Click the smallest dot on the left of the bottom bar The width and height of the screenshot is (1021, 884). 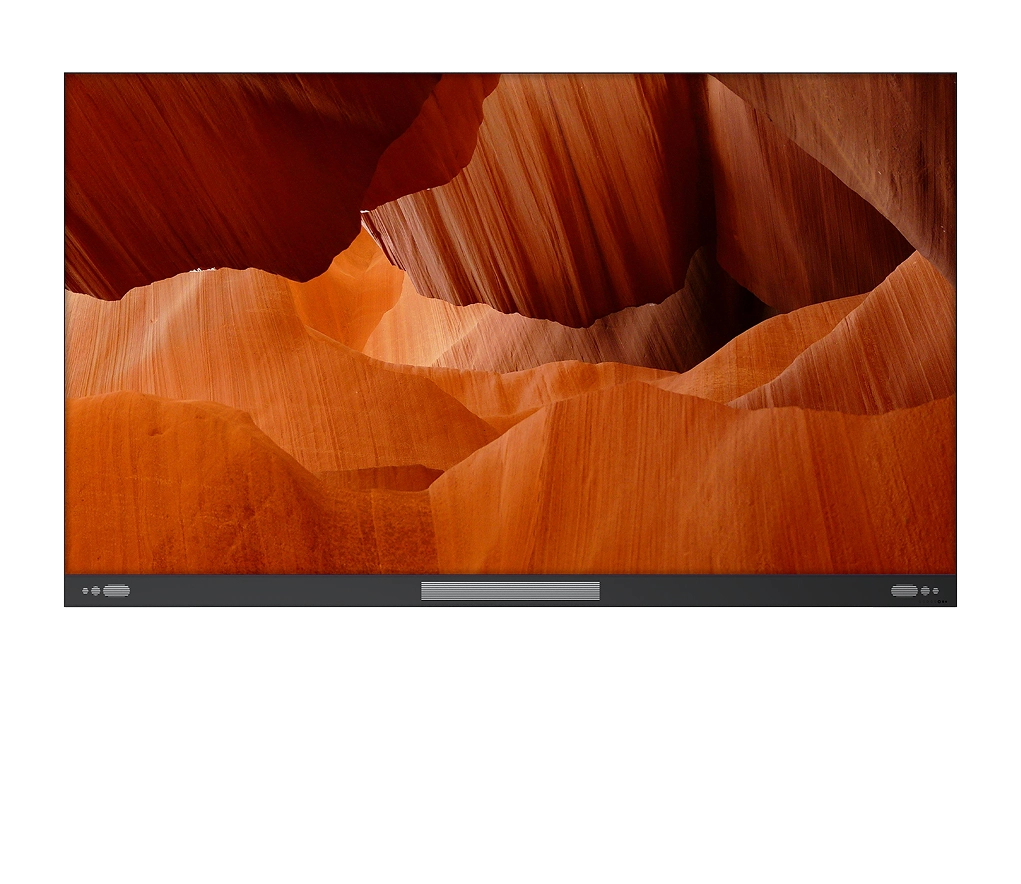click(x=85, y=591)
